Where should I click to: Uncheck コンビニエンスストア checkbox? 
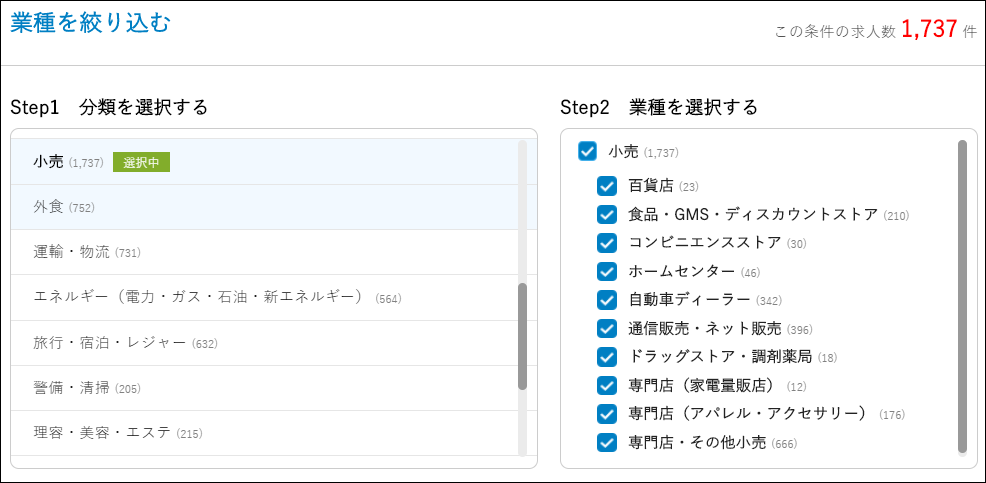(x=607, y=243)
